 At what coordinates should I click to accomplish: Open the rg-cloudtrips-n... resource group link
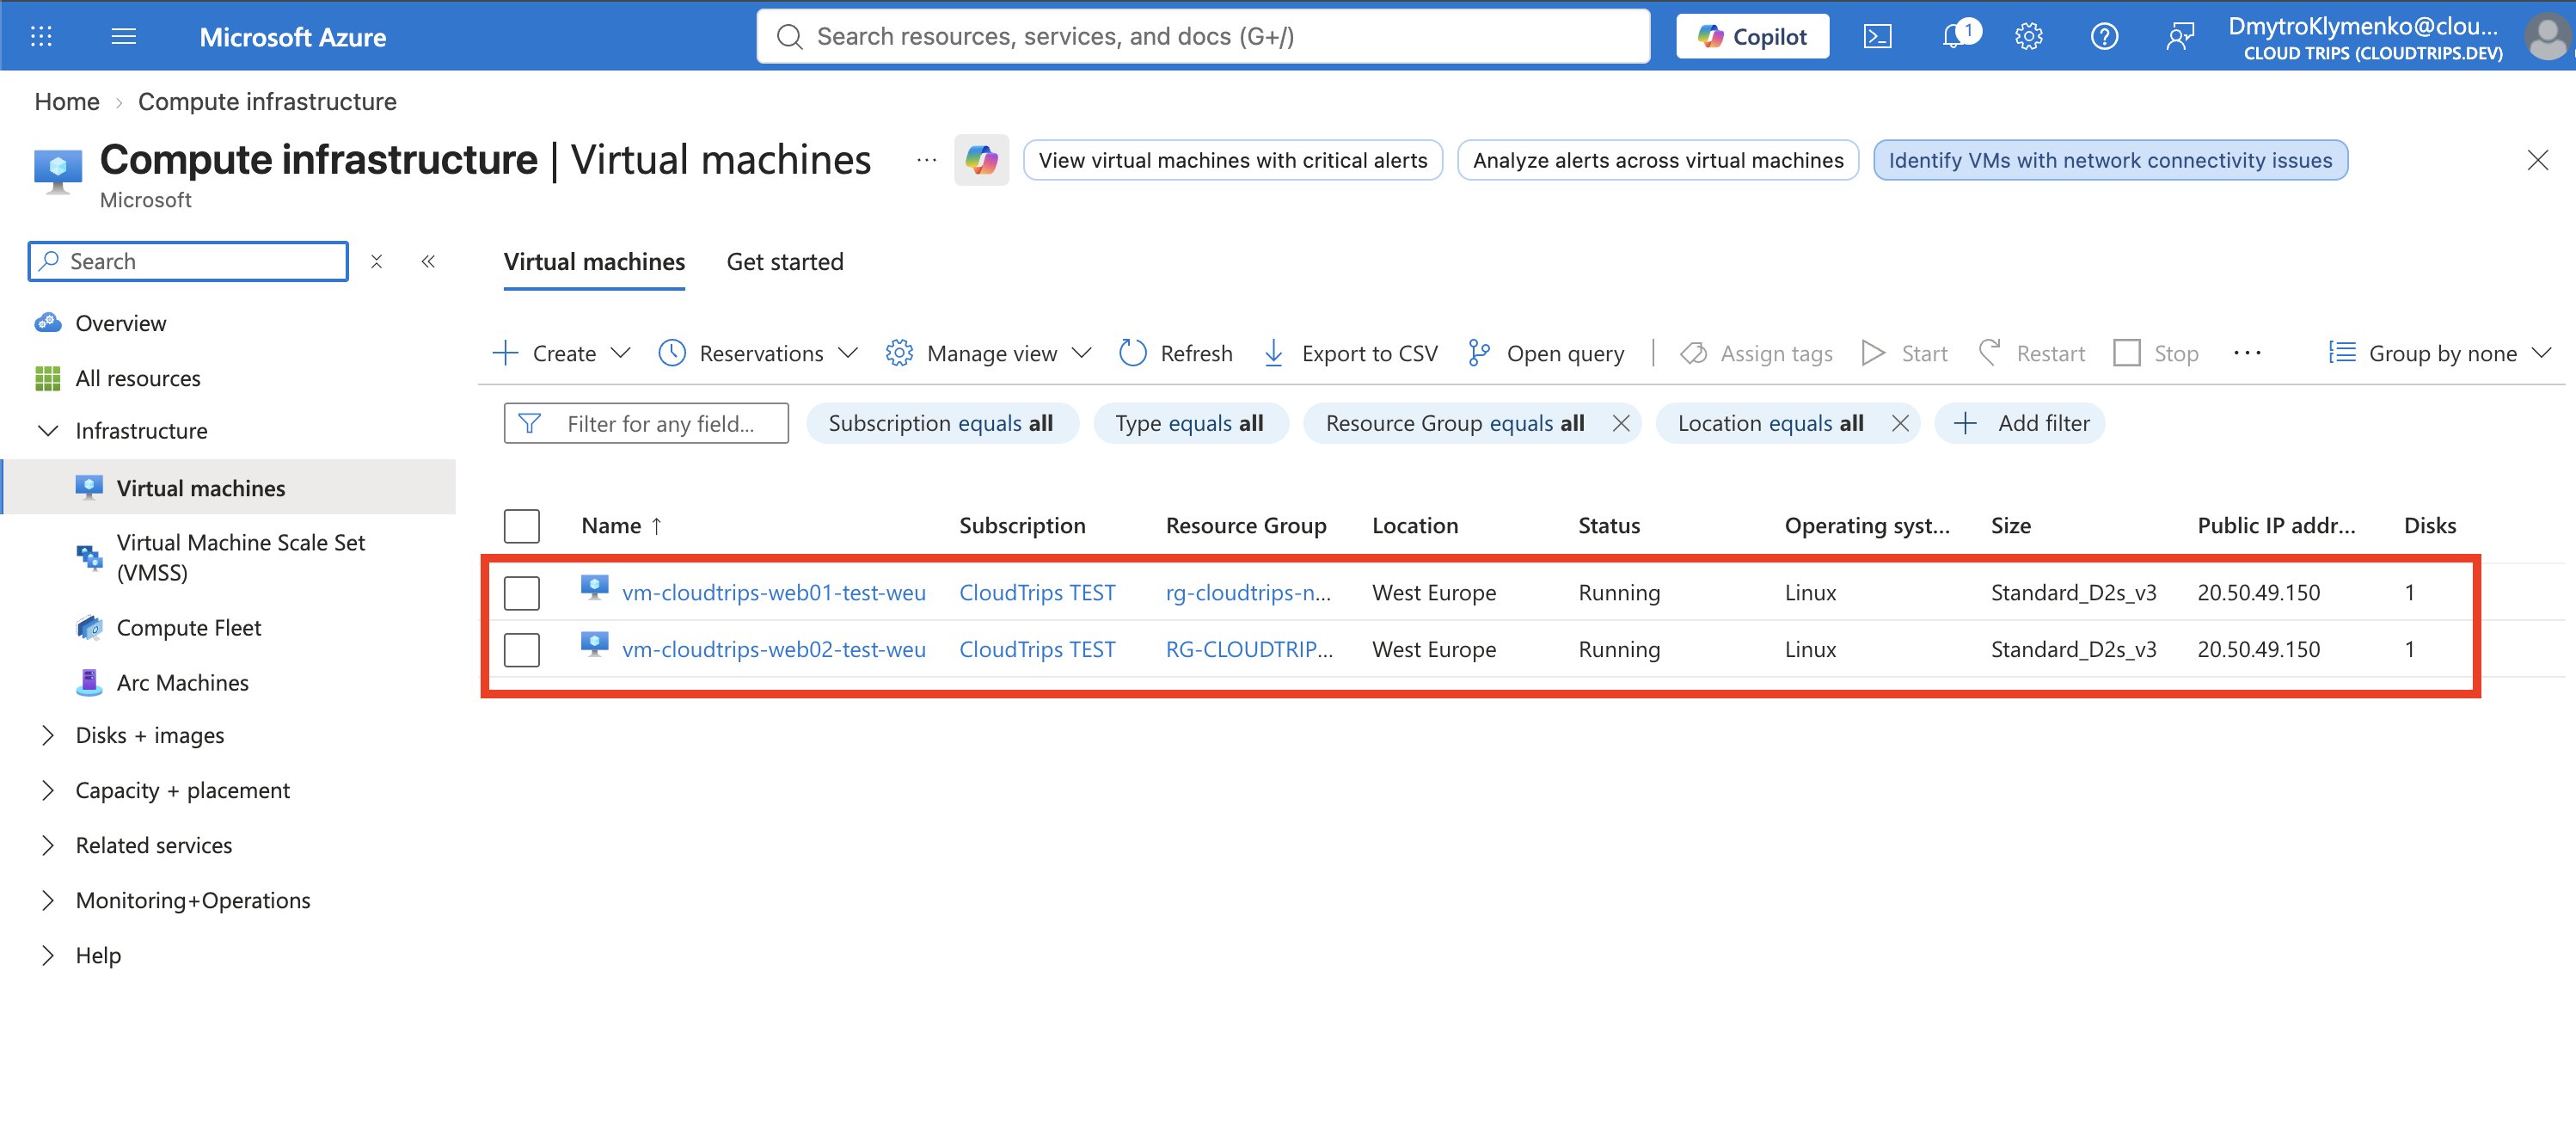click(1248, 592)
